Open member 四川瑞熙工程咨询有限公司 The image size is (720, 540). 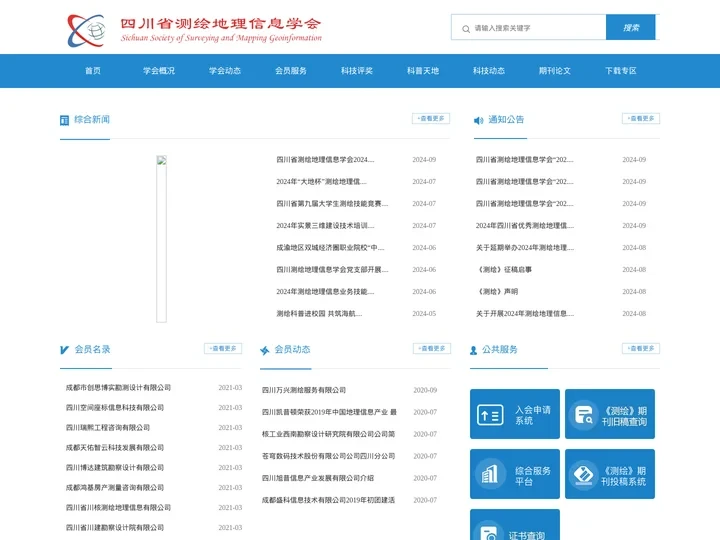coord(108,428)
